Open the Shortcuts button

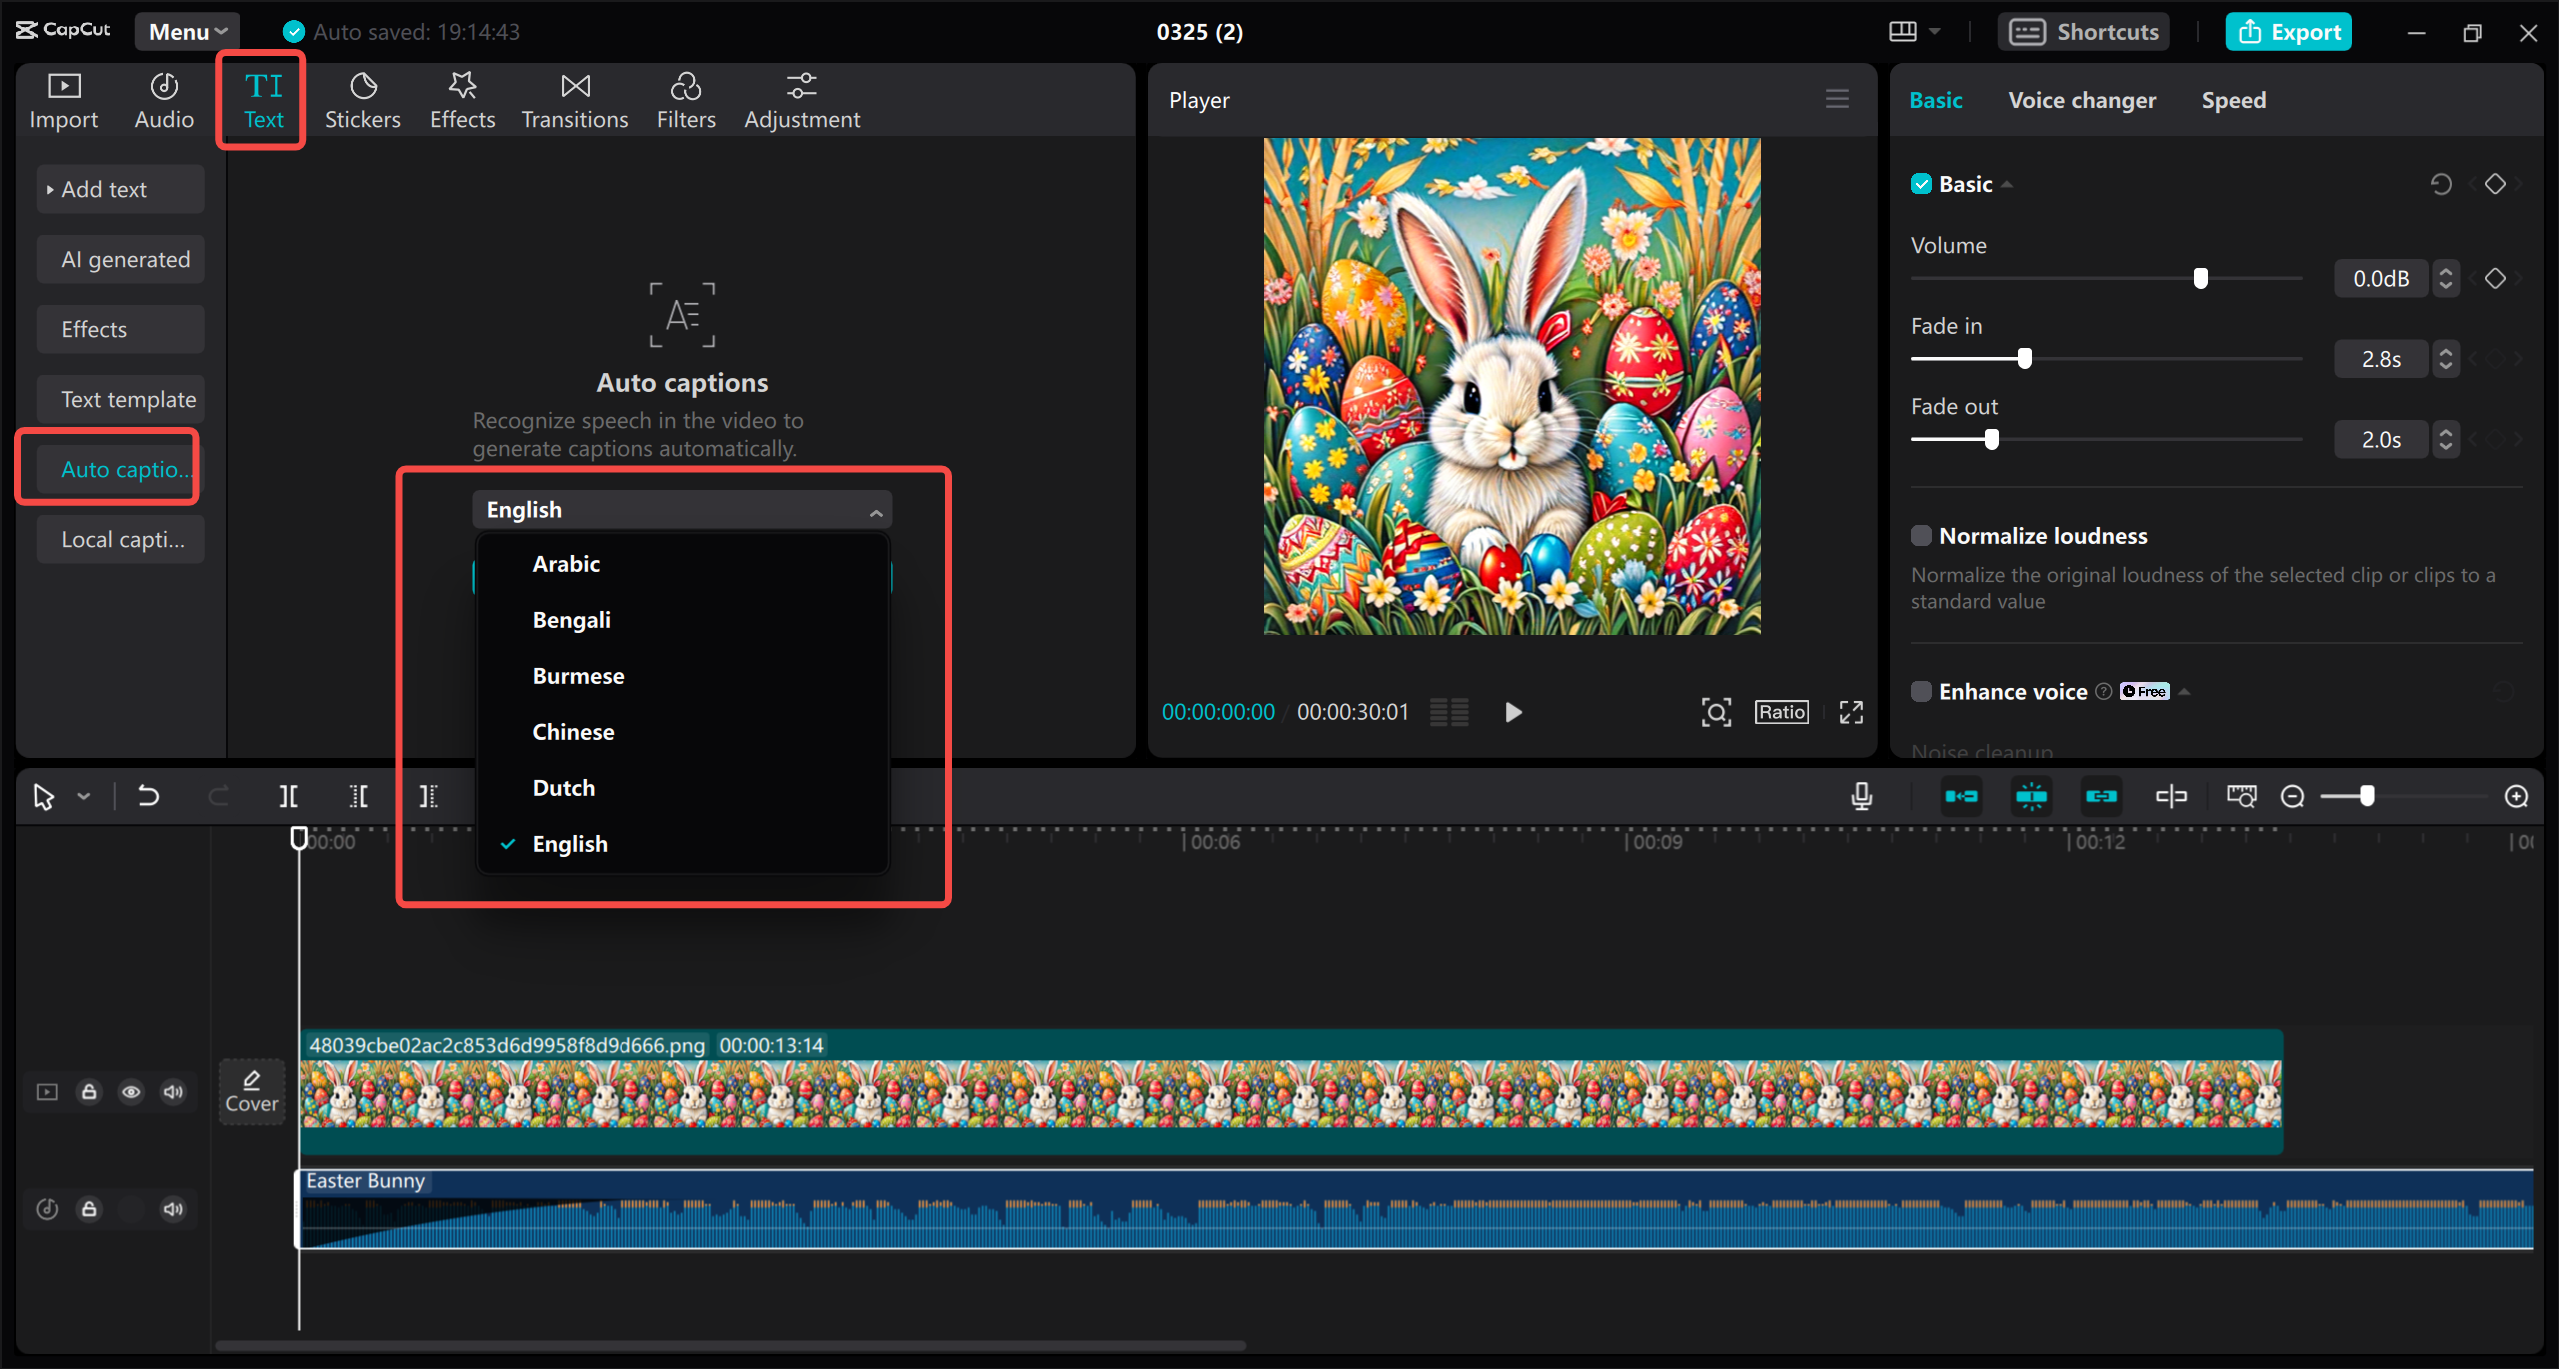coord(2084,32)
